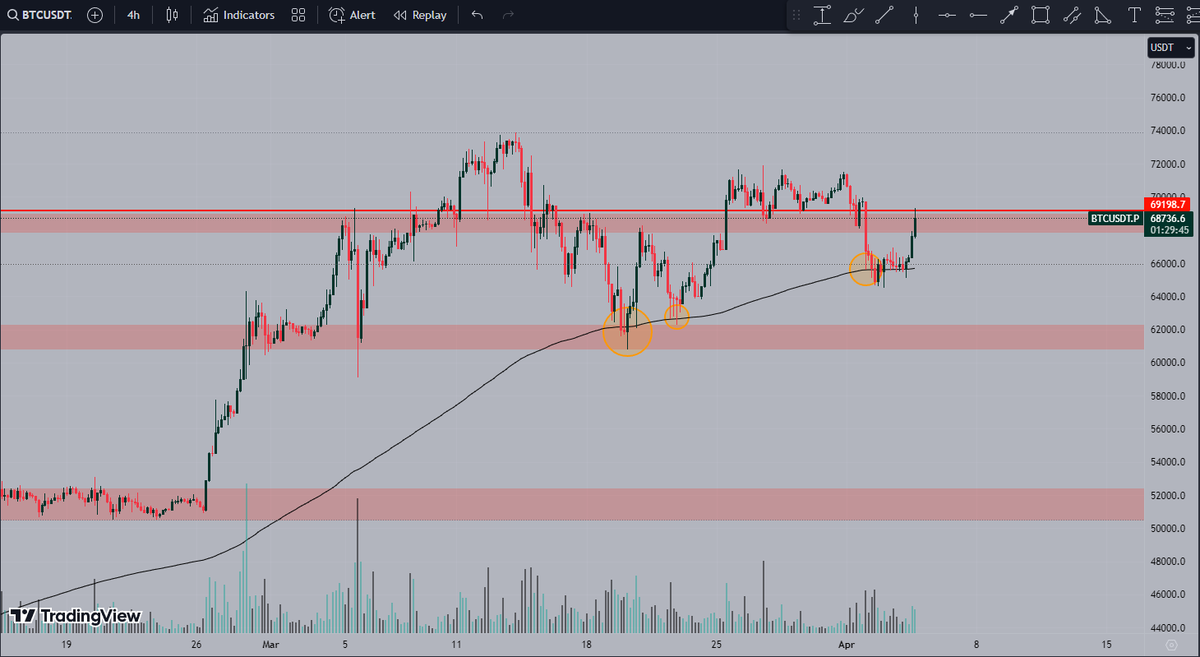Select the arrow line tool
This screenshot has height=657, width=1200.
[1009, 15]
